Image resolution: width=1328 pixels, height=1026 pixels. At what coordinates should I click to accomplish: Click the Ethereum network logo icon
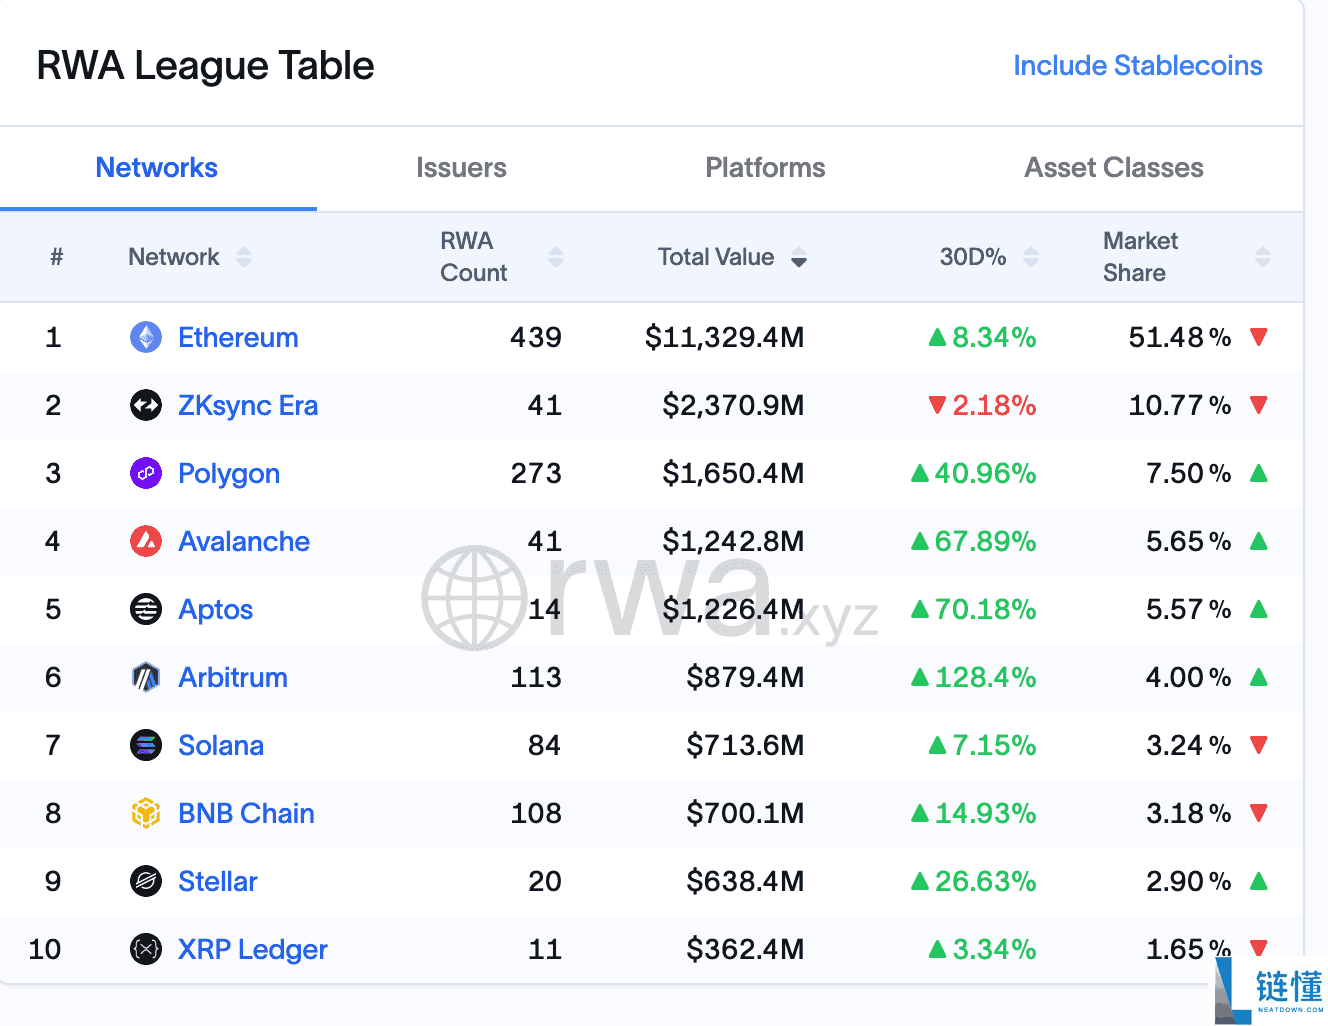pos(146,337)
